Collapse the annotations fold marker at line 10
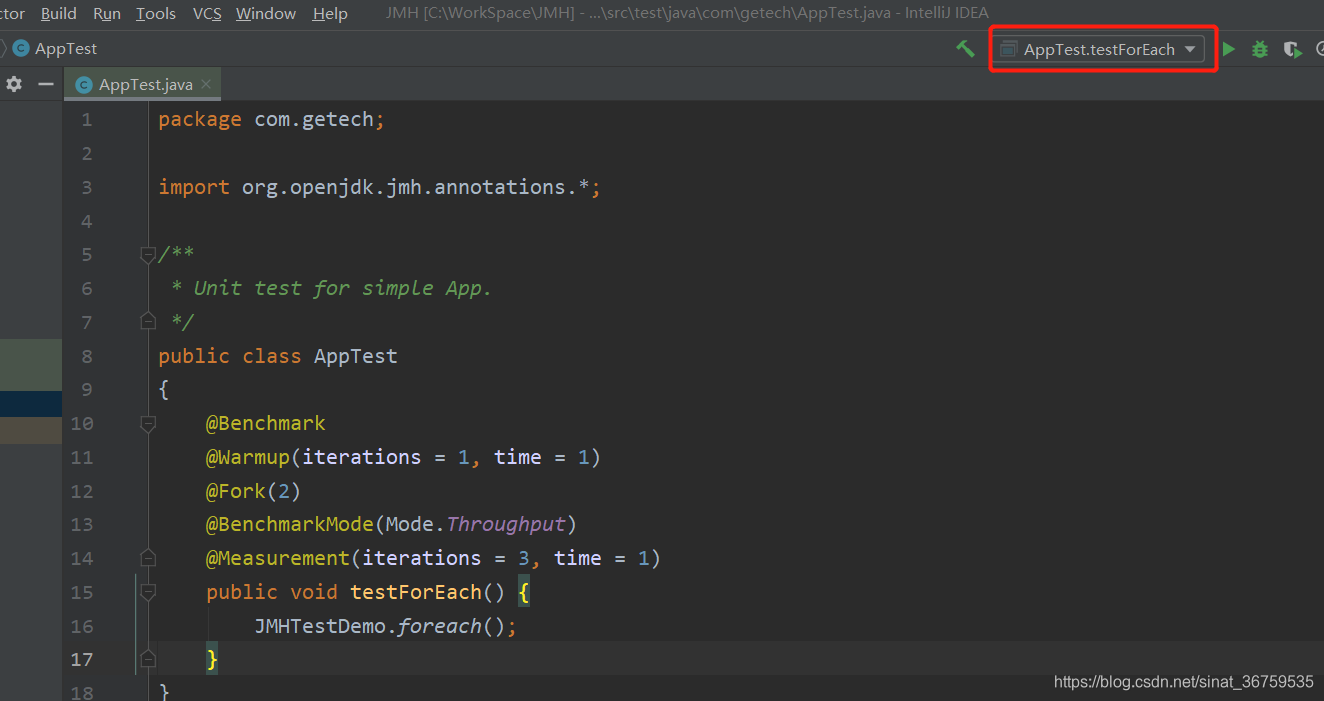 [x=148, y=423]
